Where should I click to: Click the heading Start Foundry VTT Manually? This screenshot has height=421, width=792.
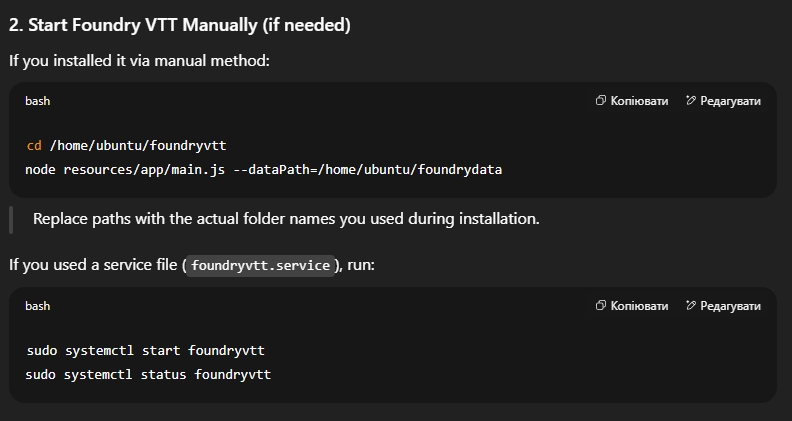(x=180, y=25)
